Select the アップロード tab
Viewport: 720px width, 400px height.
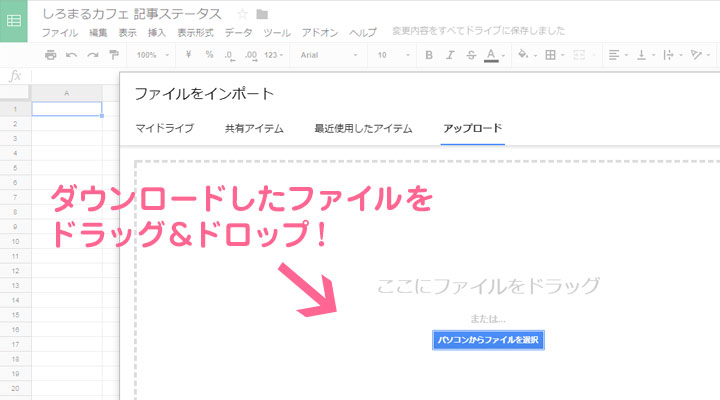[x=472, y=129]
